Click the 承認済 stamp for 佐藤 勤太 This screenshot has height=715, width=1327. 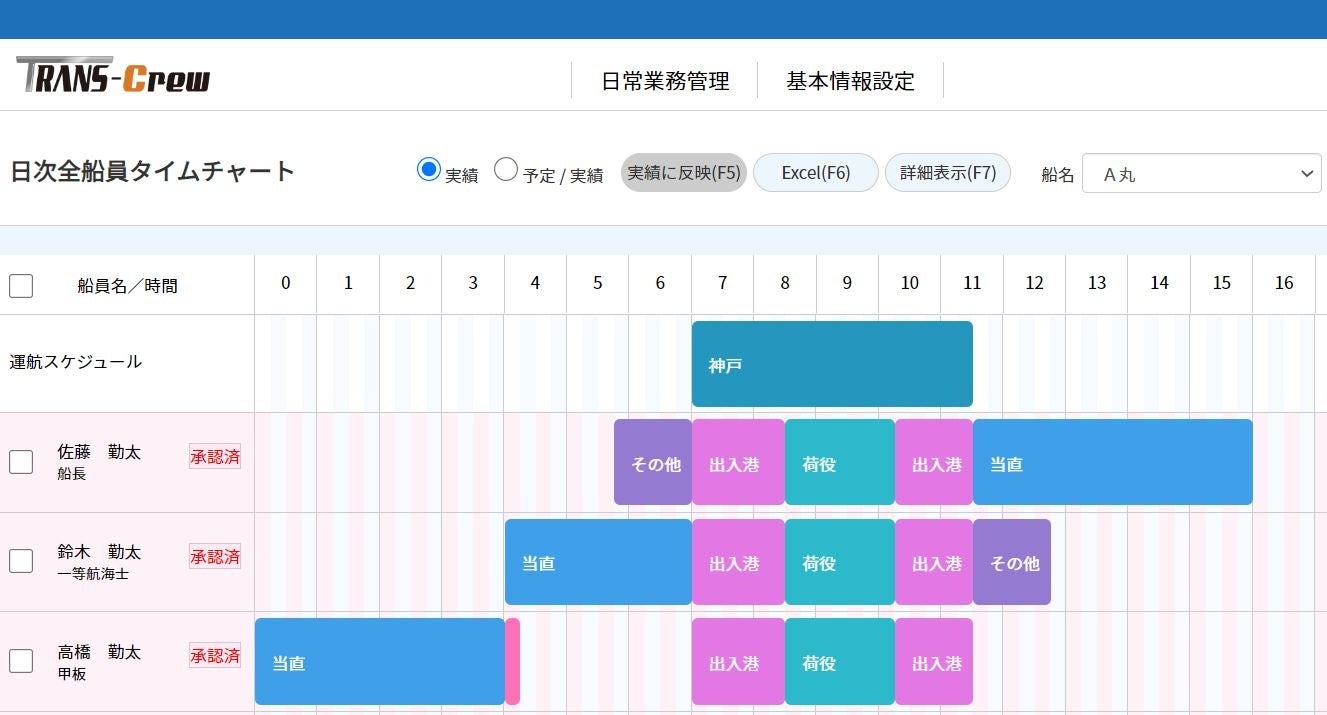coord(214,456)
